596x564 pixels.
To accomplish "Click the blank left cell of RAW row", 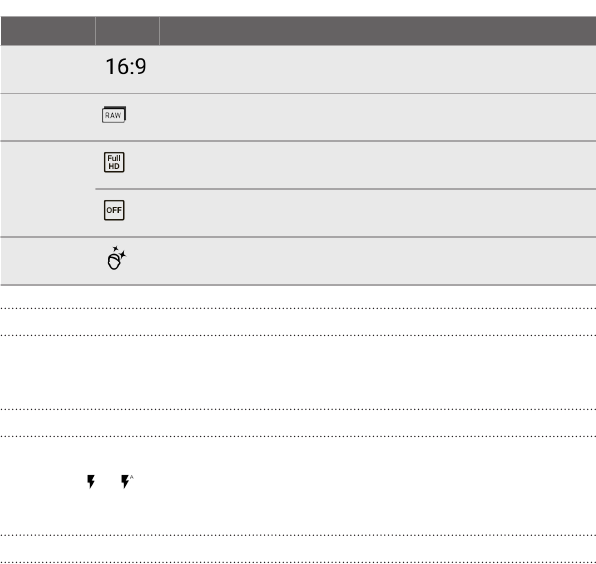I will click(x=48, y=117).
